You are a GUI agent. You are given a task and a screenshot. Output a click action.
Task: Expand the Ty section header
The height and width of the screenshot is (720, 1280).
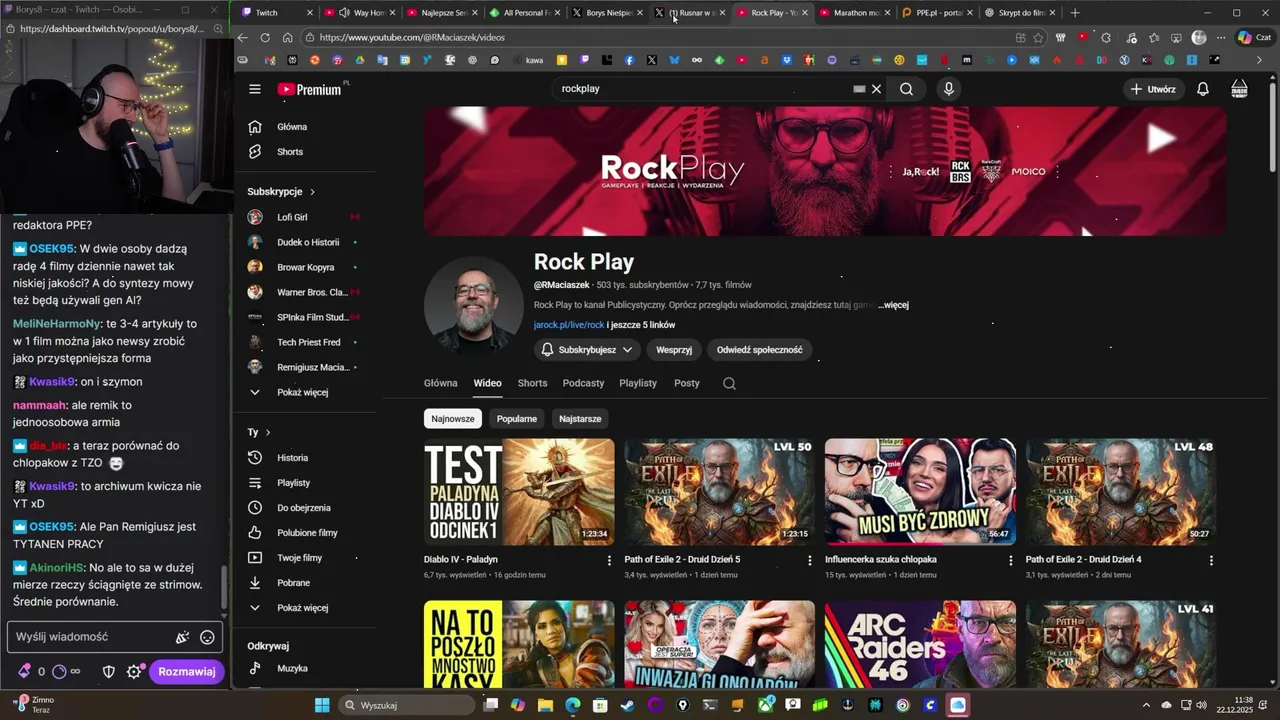(259, 432)
